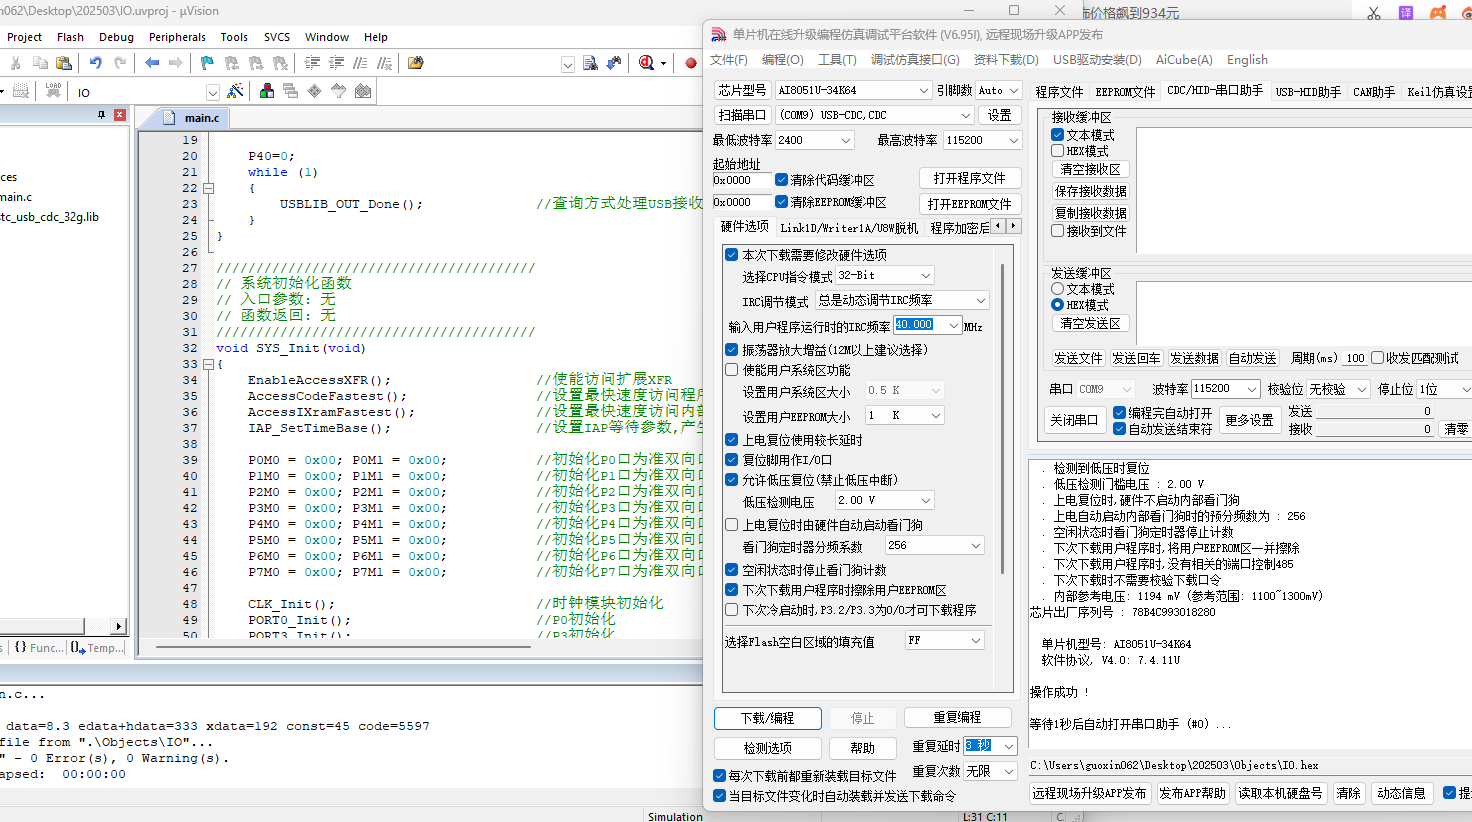Viewport: 1472px width, 822px height.
Task: Click 下载/编程 button
Action: [768, 718]
